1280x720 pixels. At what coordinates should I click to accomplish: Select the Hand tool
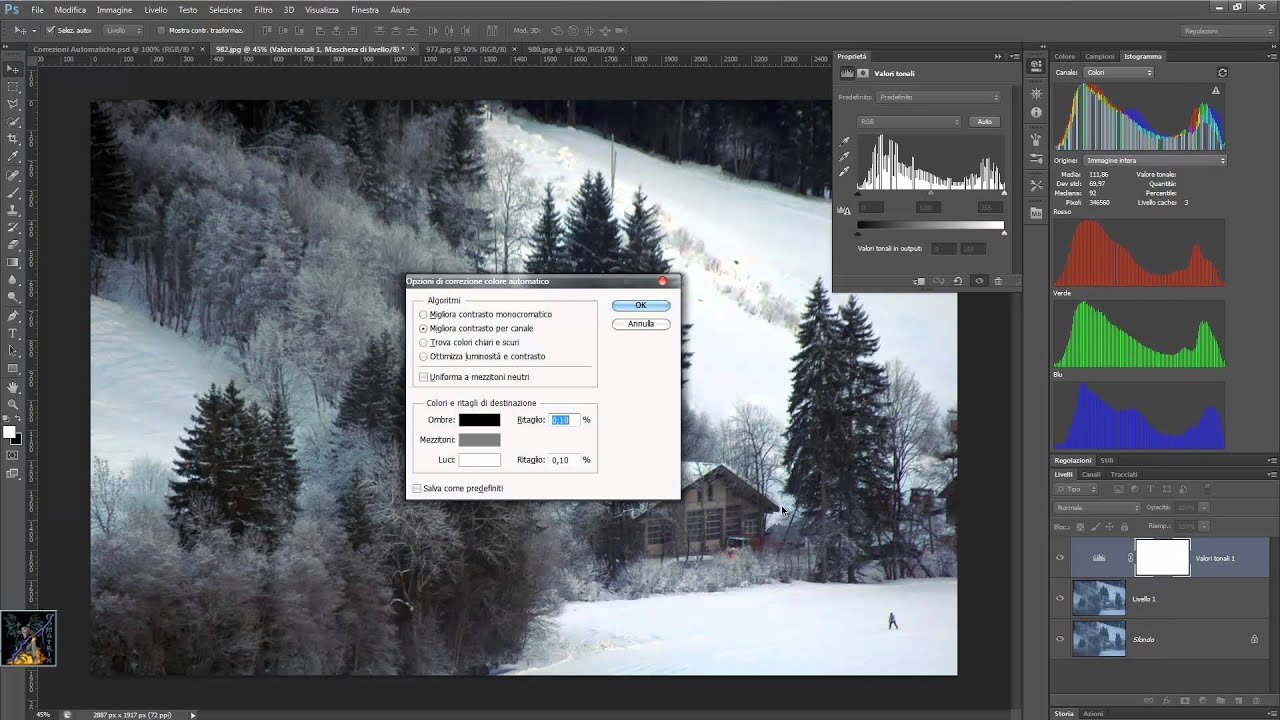13,387
